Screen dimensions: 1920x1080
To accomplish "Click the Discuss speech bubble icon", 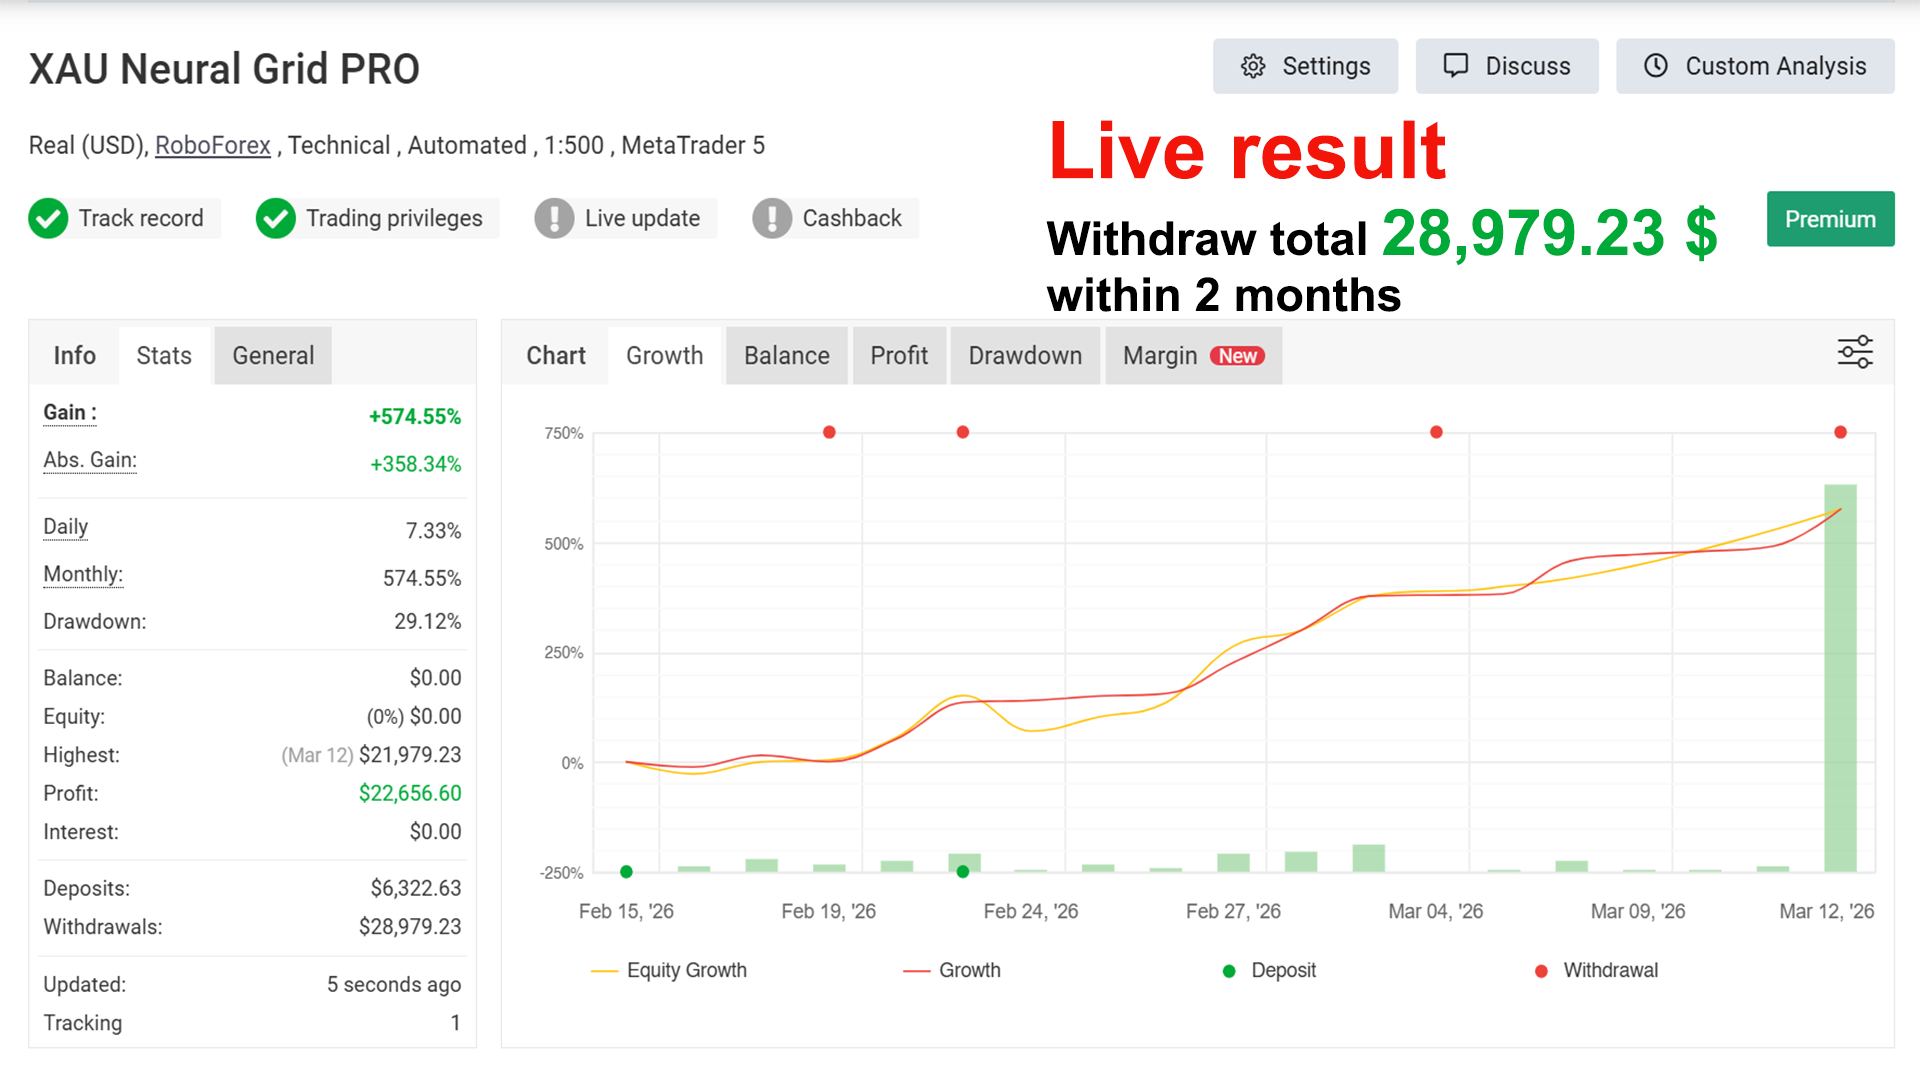I will [1456, 66].
